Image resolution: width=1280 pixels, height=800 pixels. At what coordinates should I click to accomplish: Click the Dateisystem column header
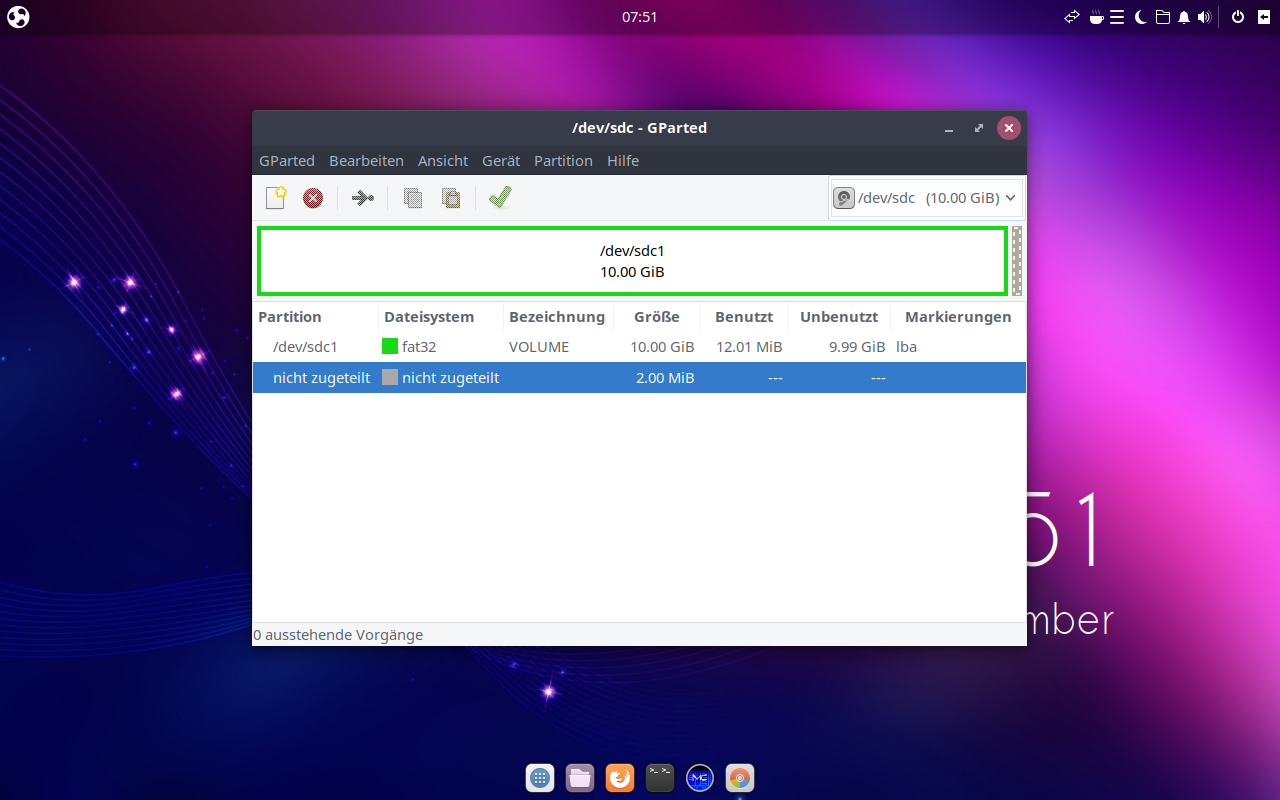click(440, 317)
